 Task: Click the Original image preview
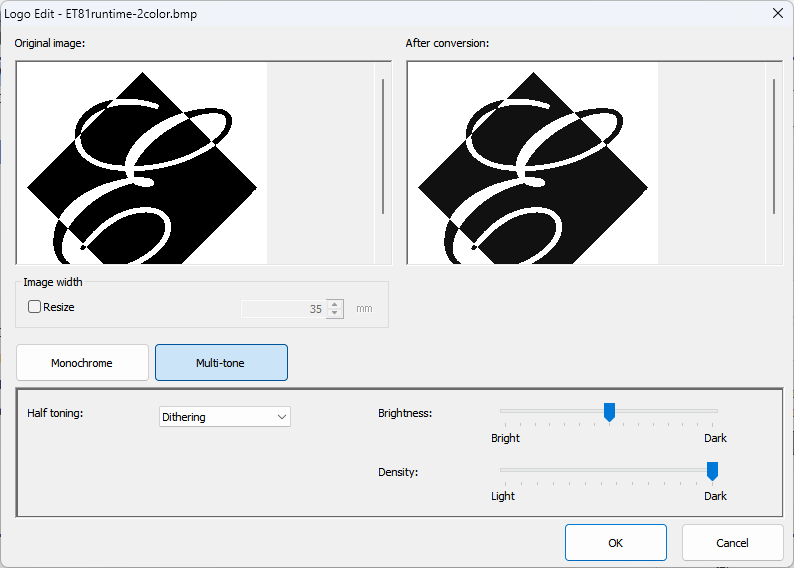tap(142, 163)
